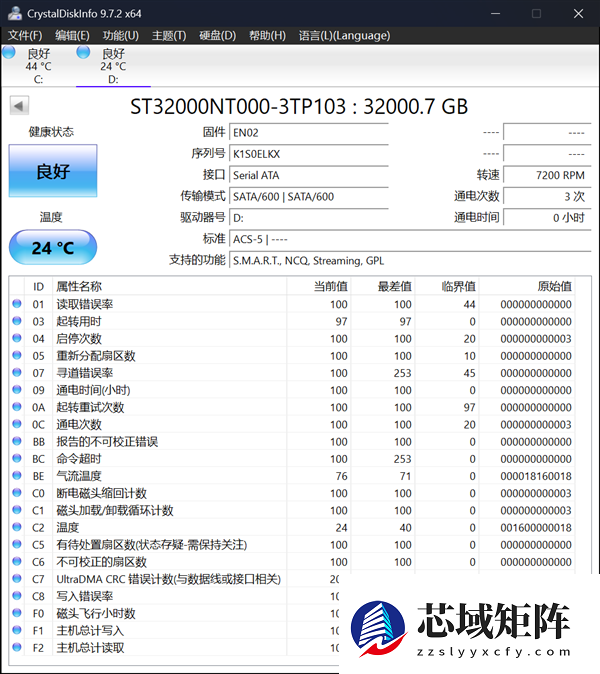The width and height of the screenshot is (600, 674).
Task: Click the standard field ACS-5
Action: pyautogui.click(x=410, y=239)
